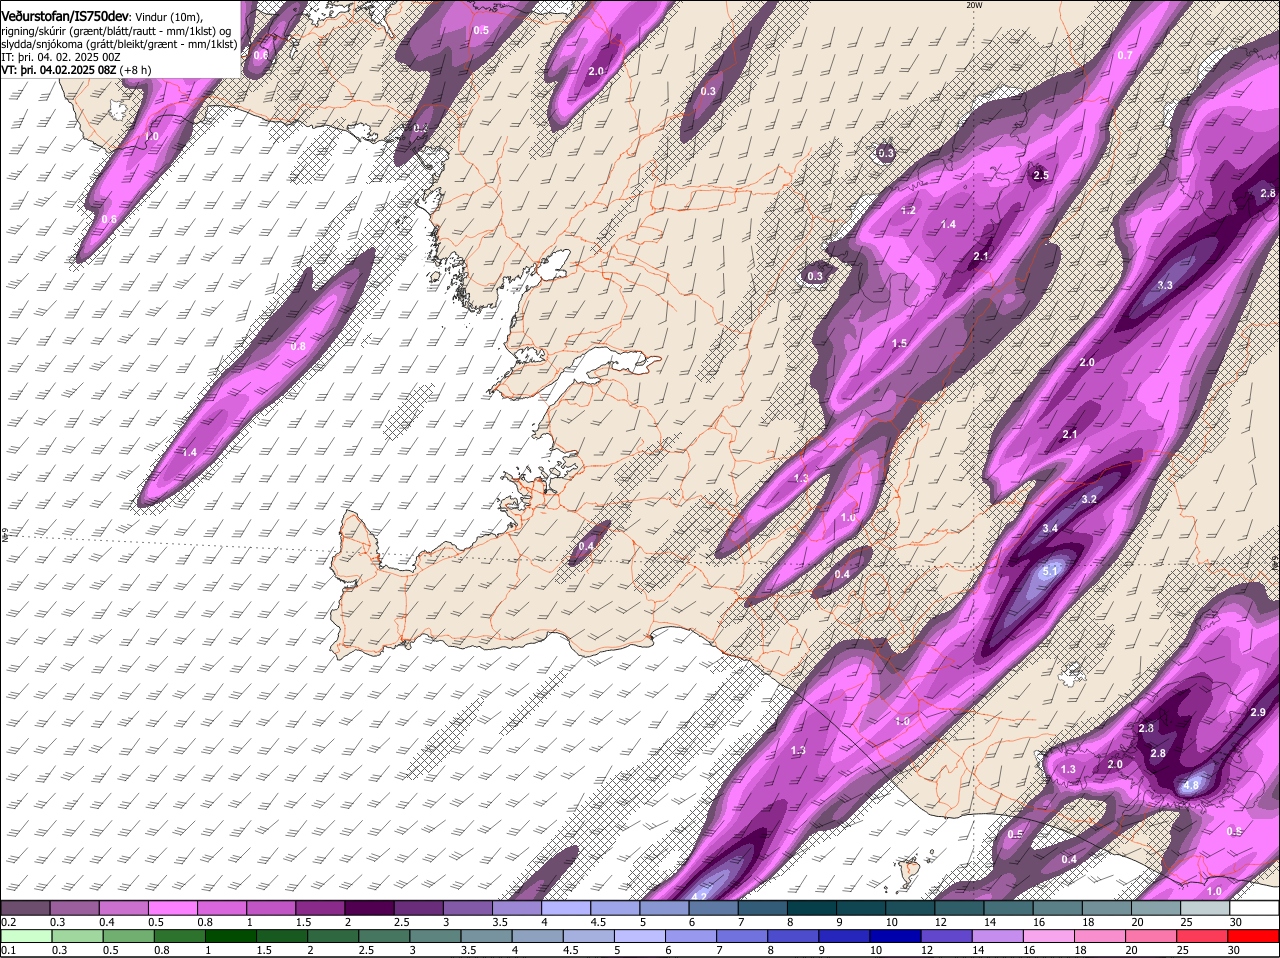The width and height of the screenshot is (1280, 958).
Task: Pick the dark mauve 0.2 swatch in upper legend
Action: tap(25, 909)
